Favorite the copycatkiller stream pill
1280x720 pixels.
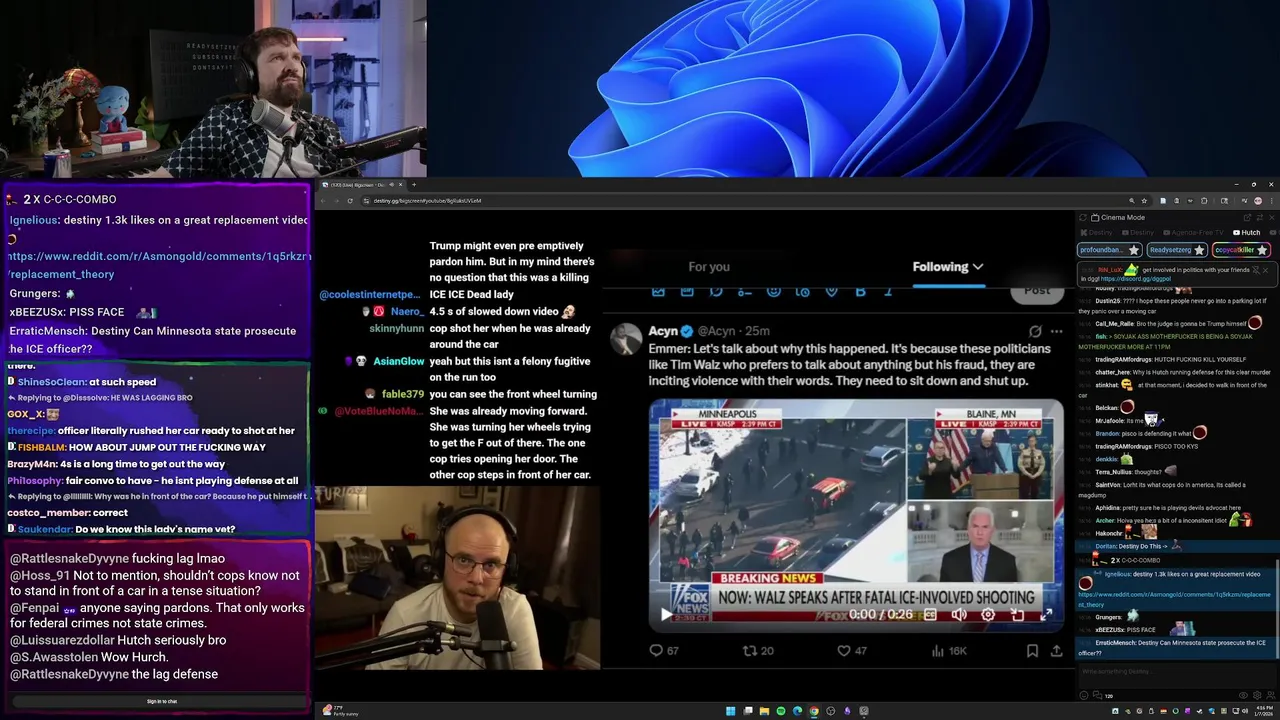(x=1262, y=250)
